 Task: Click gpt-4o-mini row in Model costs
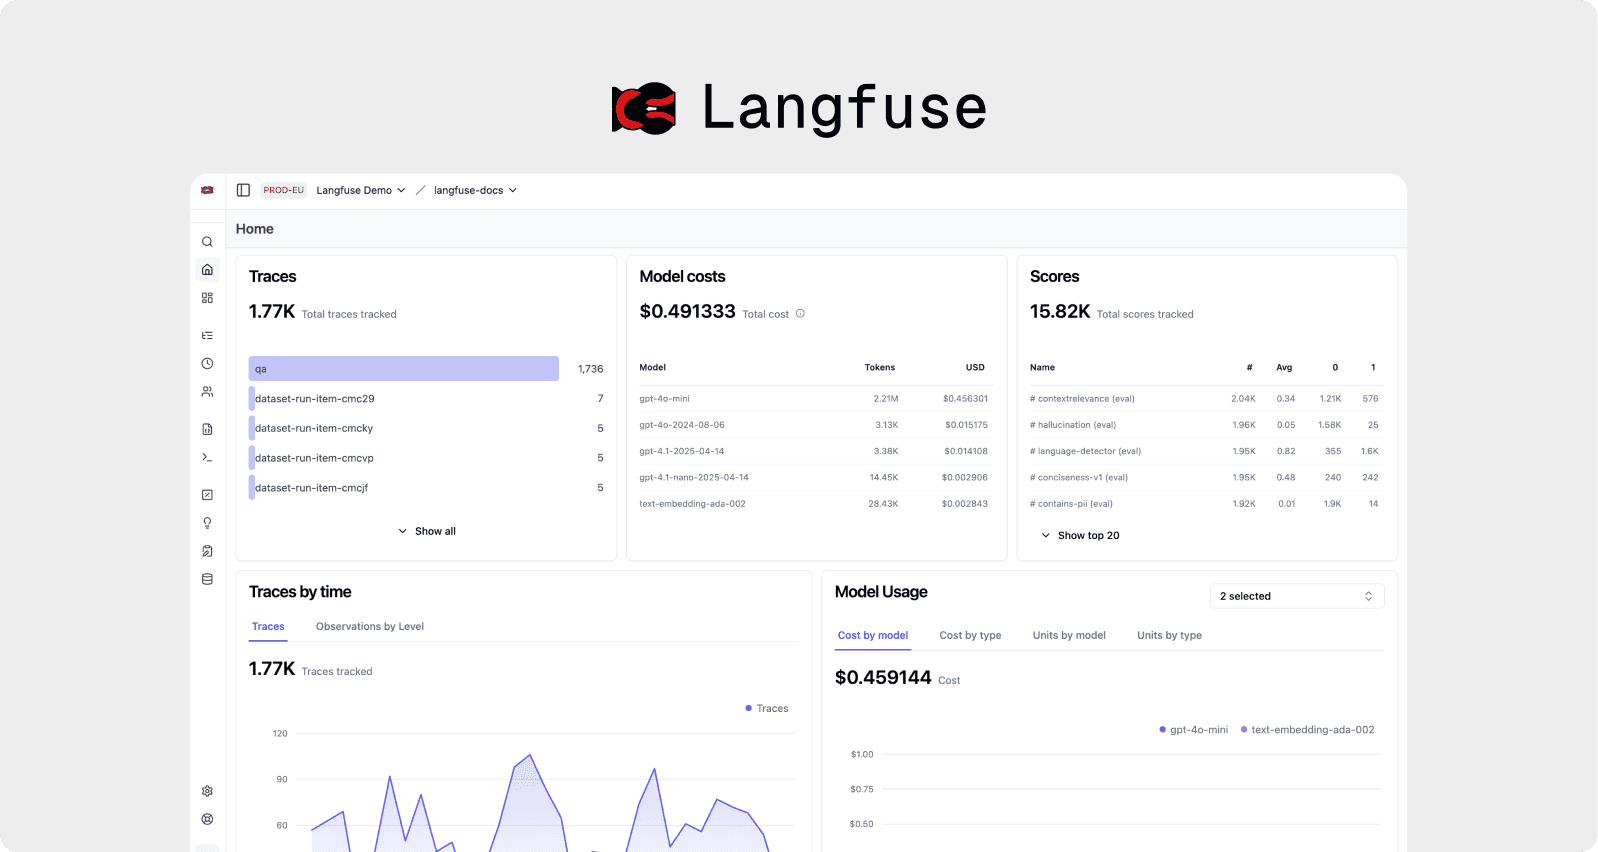(816, 399)
